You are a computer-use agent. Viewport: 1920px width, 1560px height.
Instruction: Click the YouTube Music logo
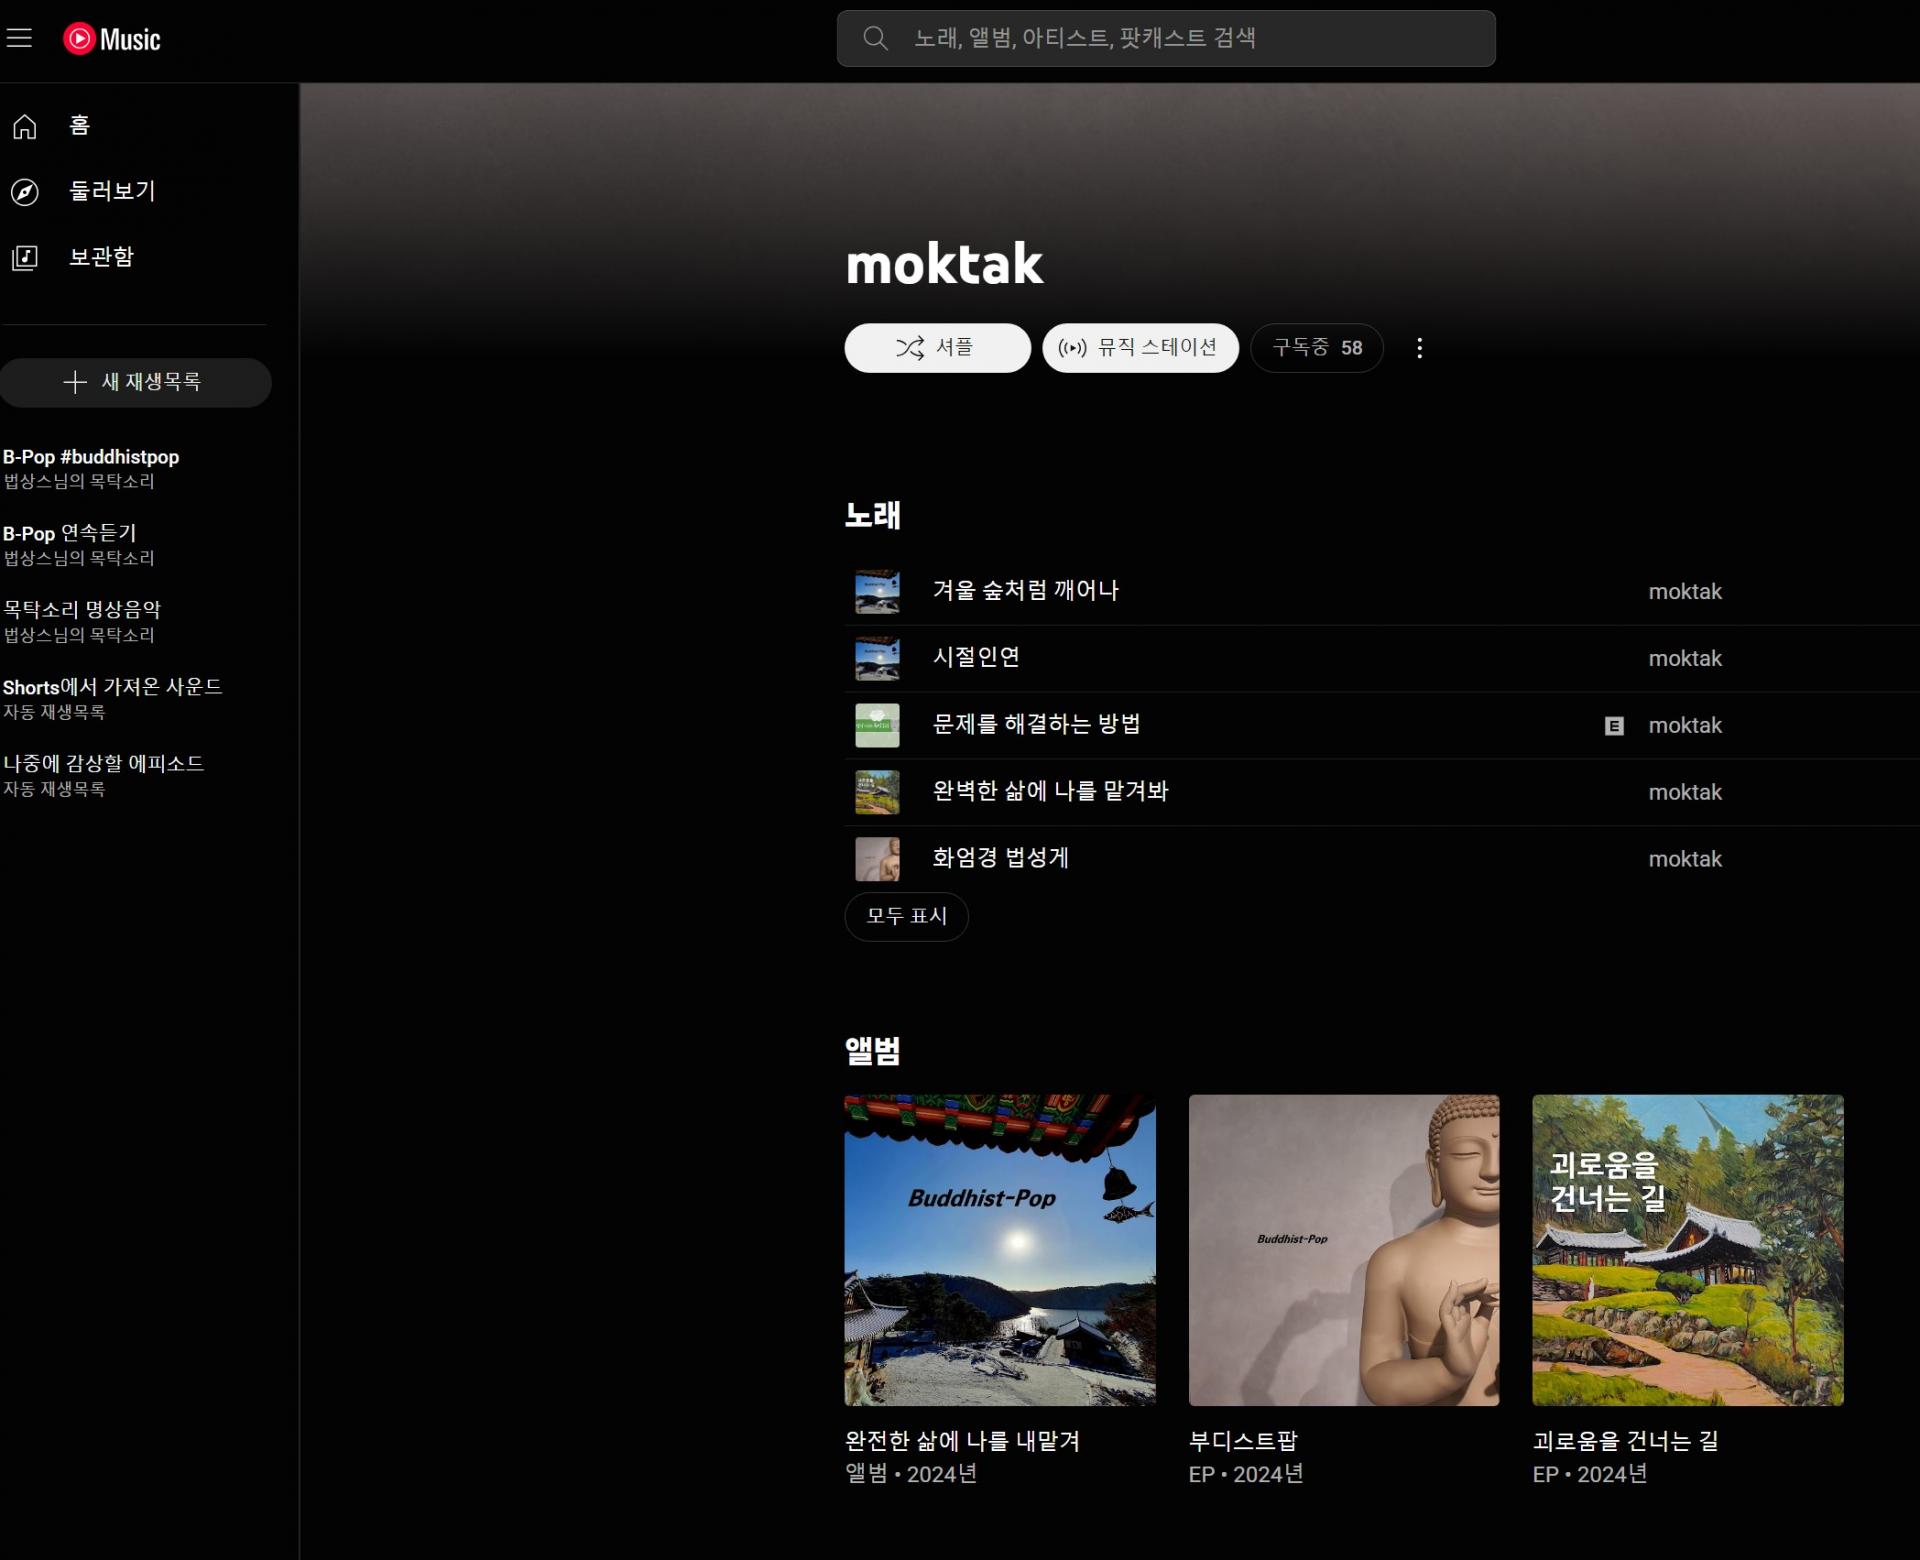pyautogui.click(x=112, y=39)
